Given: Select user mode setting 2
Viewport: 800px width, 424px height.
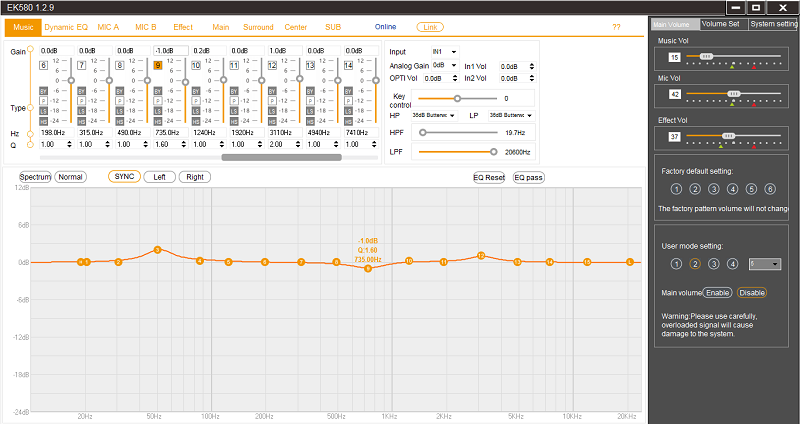Looking at the screenshot, I should (695, 264).
